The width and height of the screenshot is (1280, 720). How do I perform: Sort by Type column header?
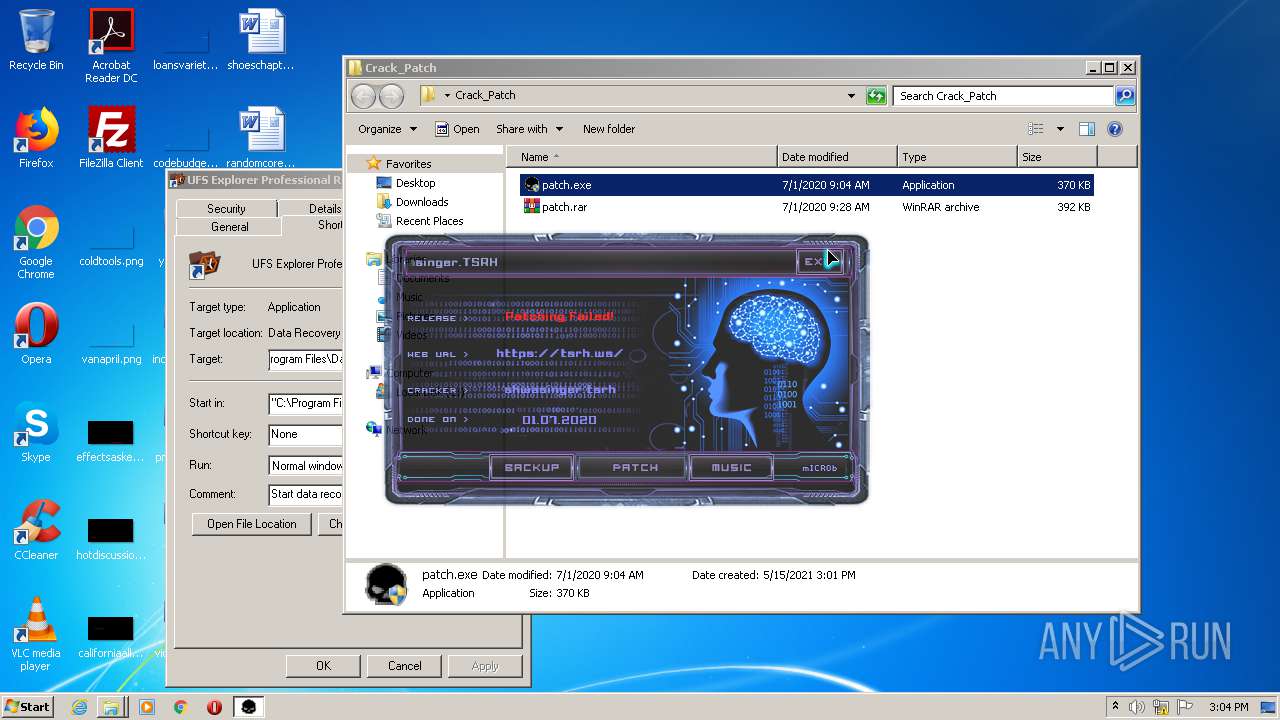957,157
